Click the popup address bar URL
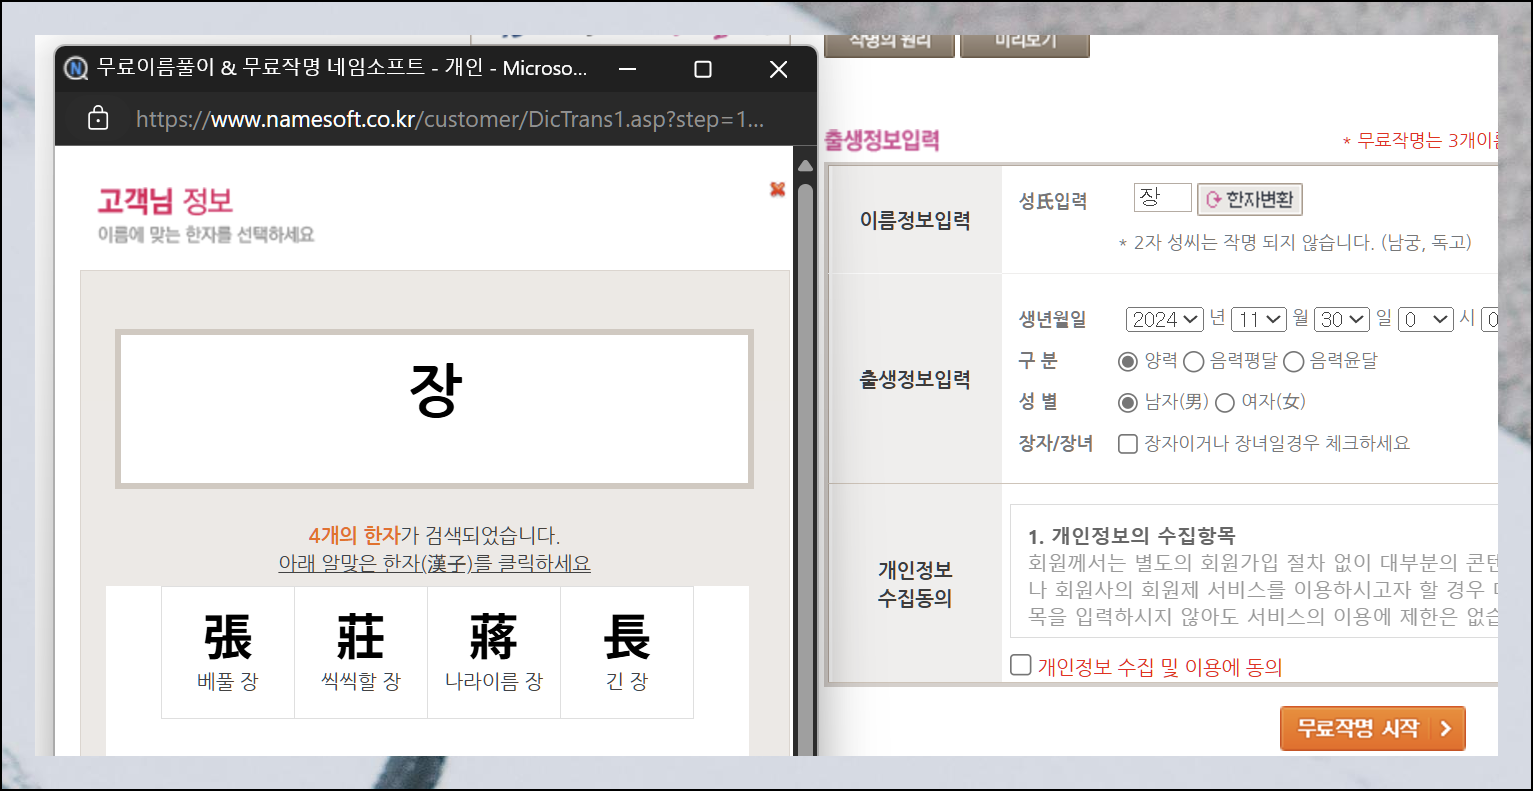 [x=450, y=119]
